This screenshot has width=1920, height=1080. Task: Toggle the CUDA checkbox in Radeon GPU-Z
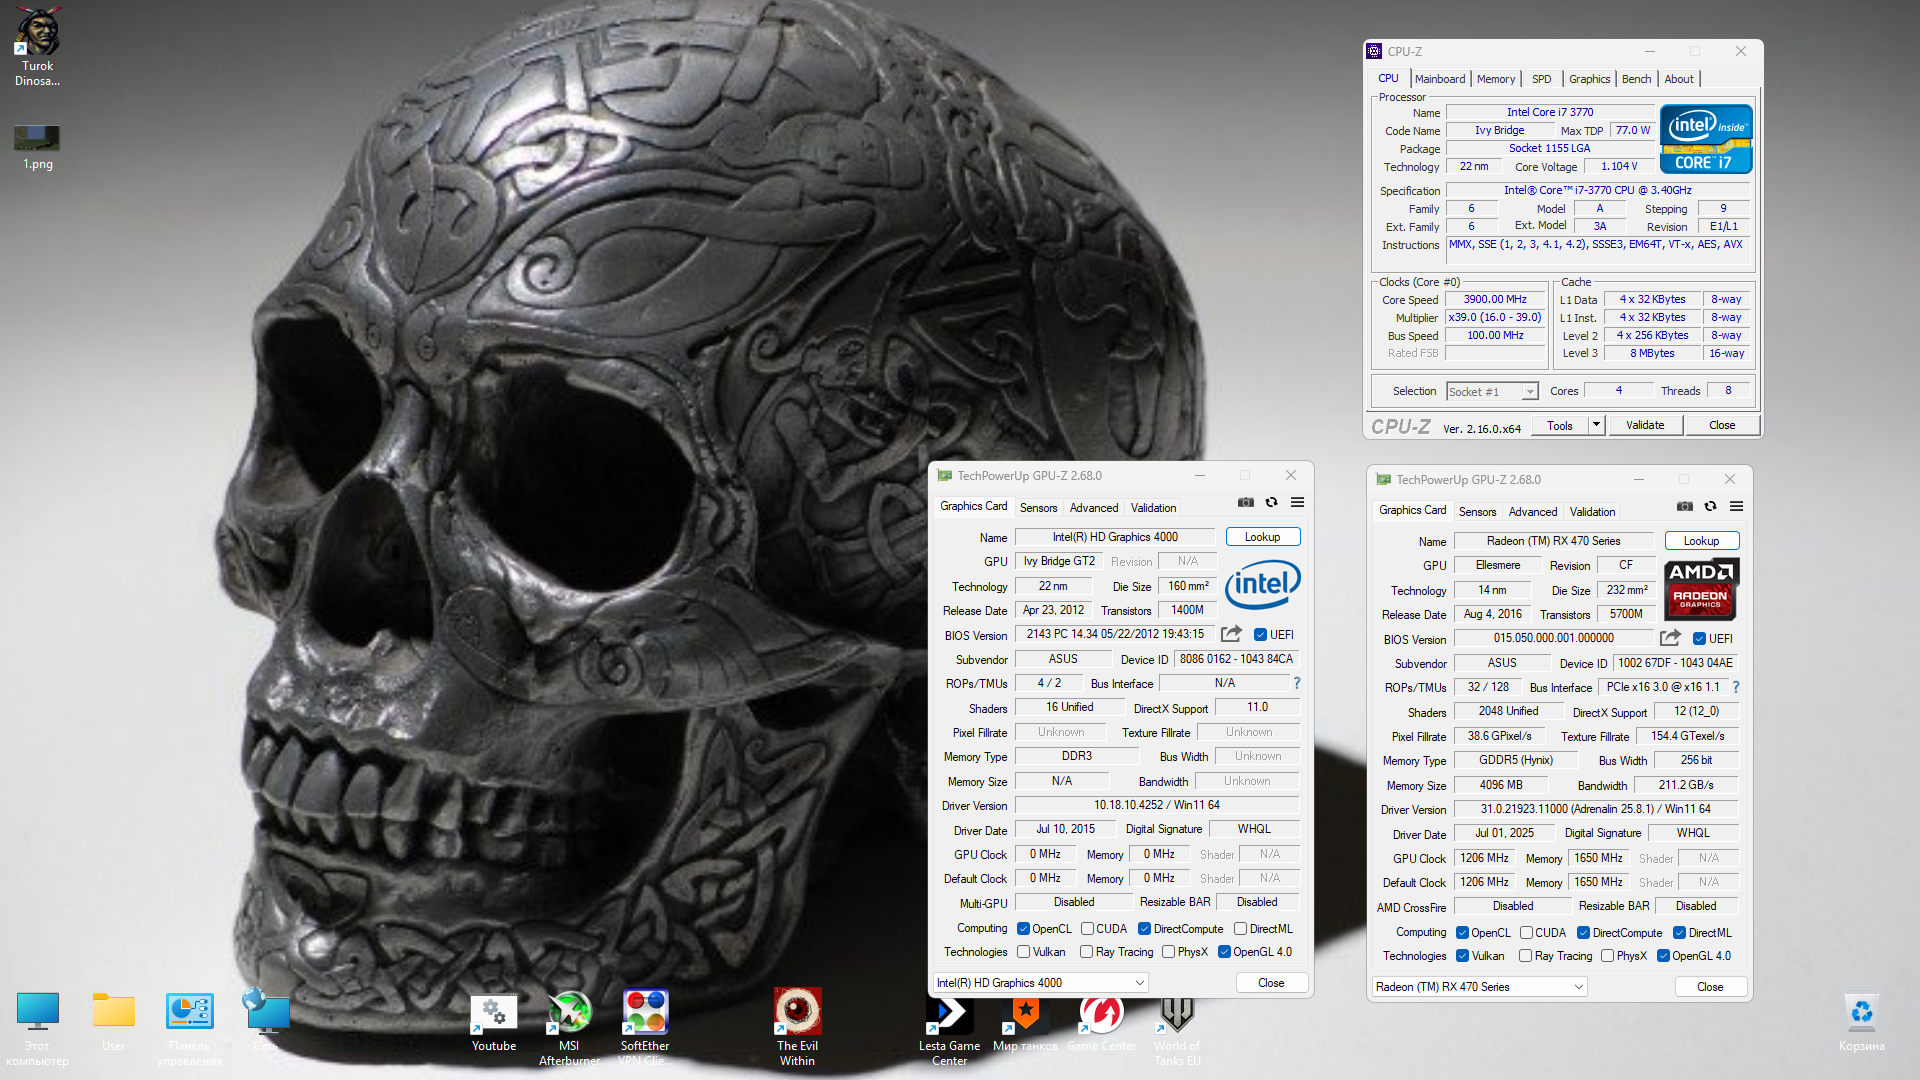point(1526,932)
